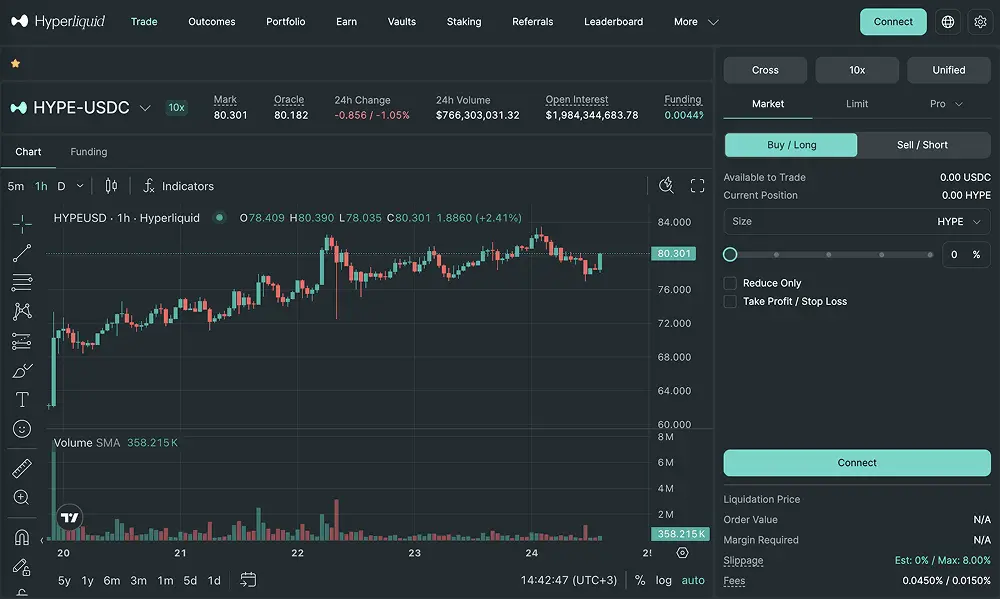Viewport: 1000px width, 599px height.
Task: Click the Size input field
Action: click(x=857, y=221)
